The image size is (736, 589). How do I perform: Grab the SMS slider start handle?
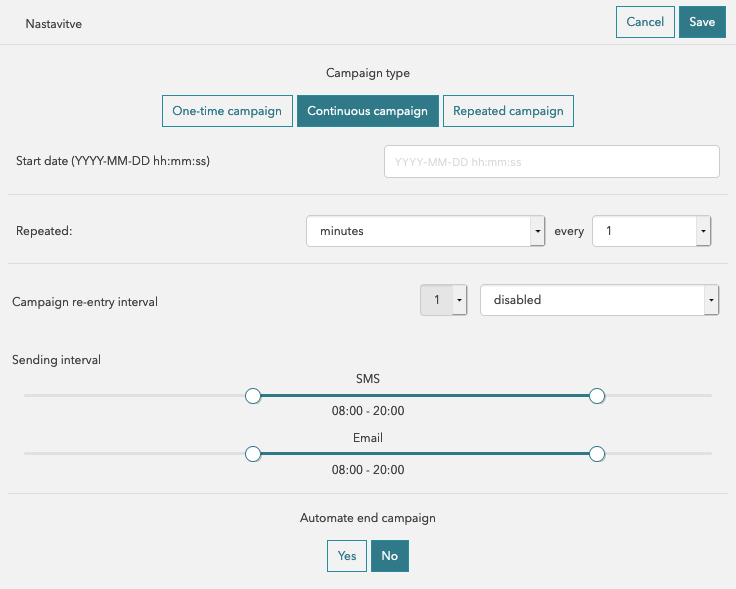pyautogui.click(x=253, y=396)
